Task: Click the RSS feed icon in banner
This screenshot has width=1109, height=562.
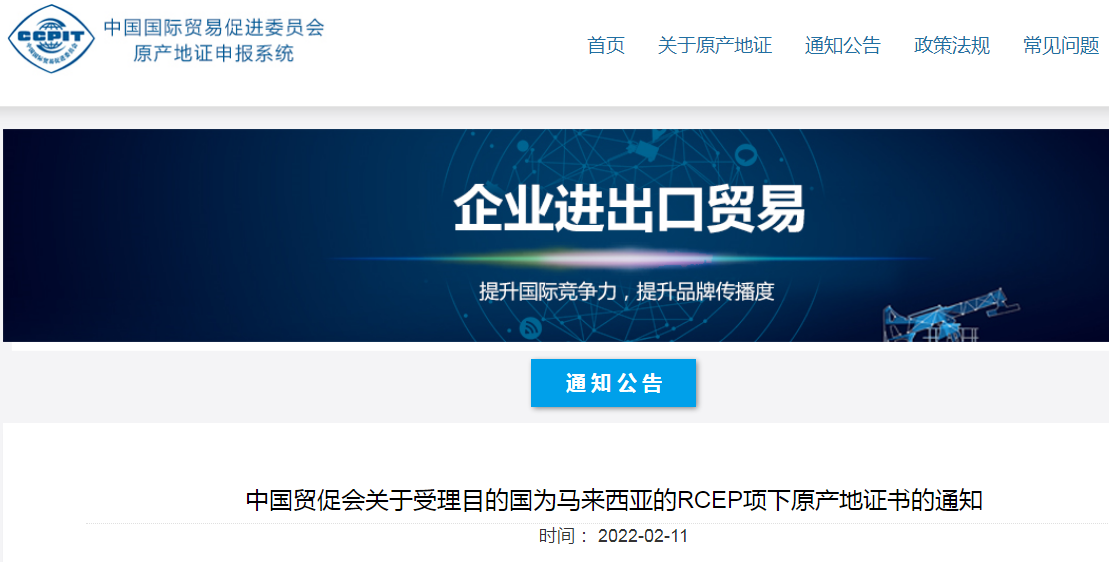Action: click(x=530, y=328)
